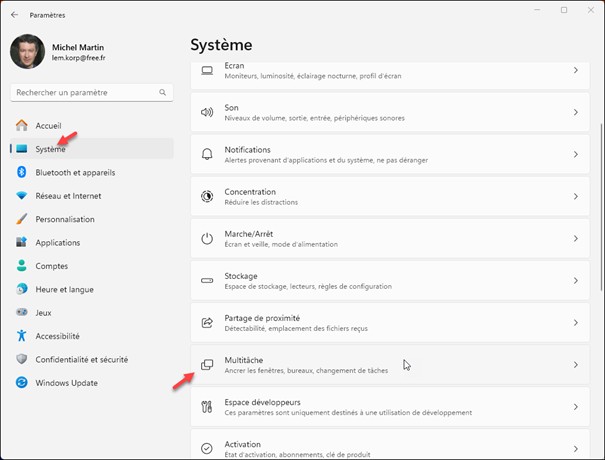Open Multitâche via its right chevron
The height and width of the screenshot is (460, 605).
click(575, 365)
